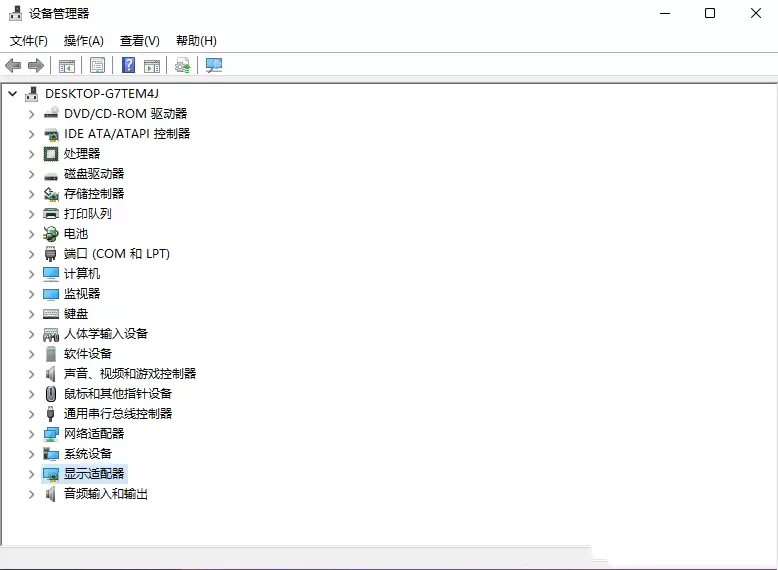Click the Forward arrow toolbar icon

[x=36, y=65]
